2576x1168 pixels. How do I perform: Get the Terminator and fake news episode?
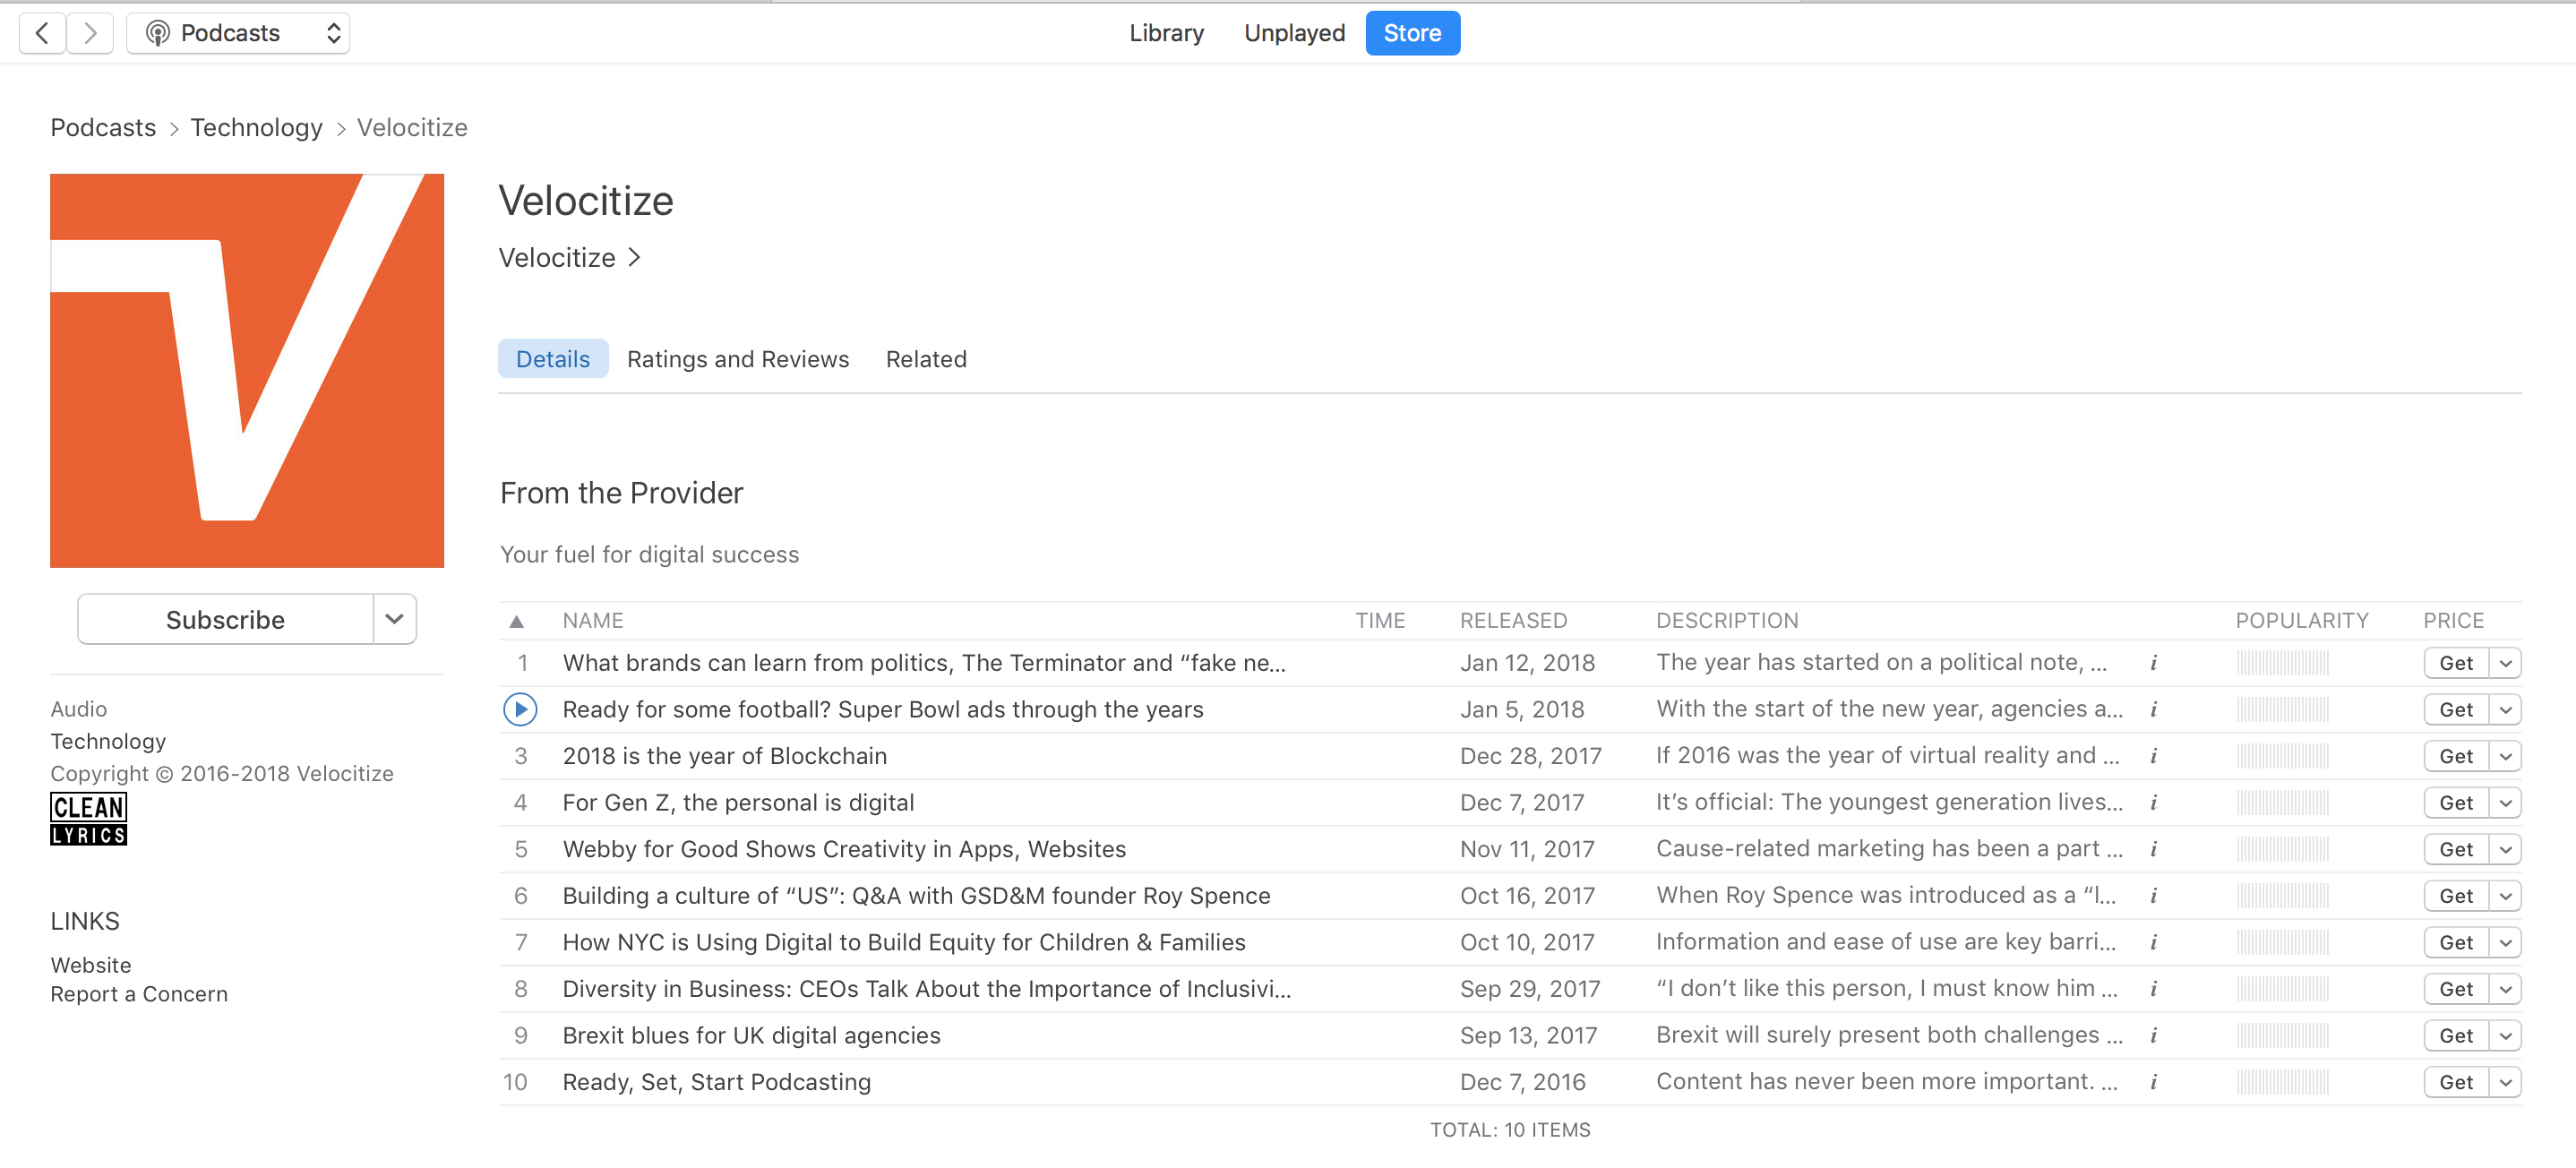point(2456,663)
